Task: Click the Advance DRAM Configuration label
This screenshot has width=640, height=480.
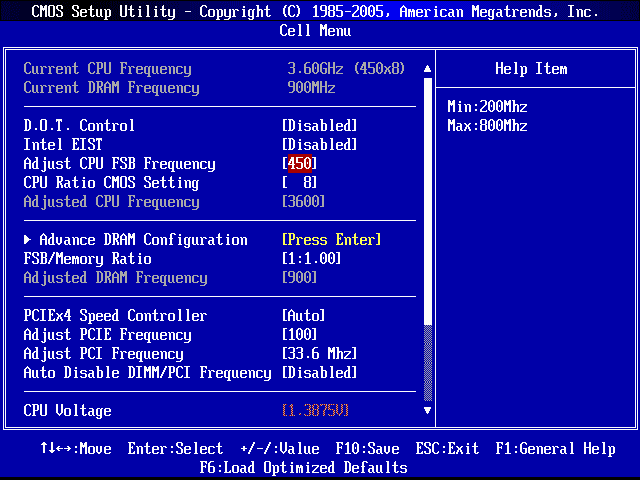Action: pyautogui.click(x=143, y=240)
